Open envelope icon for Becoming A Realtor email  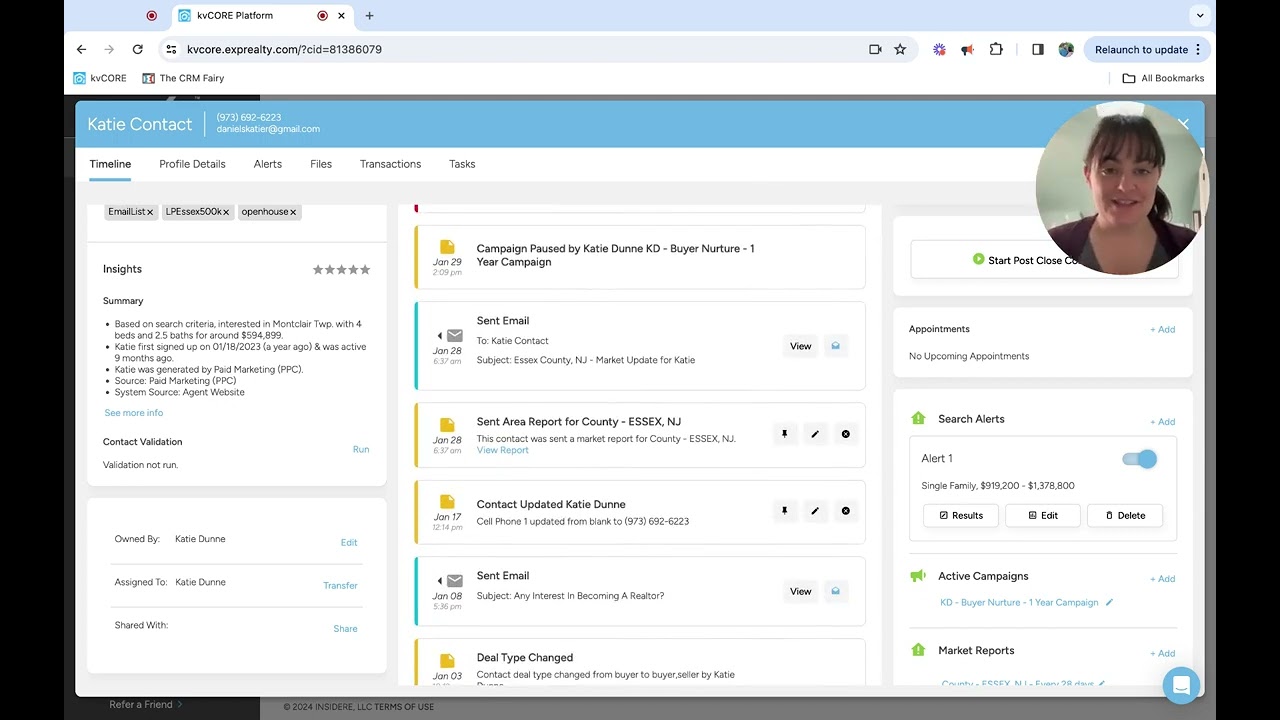tap(835, 591)
